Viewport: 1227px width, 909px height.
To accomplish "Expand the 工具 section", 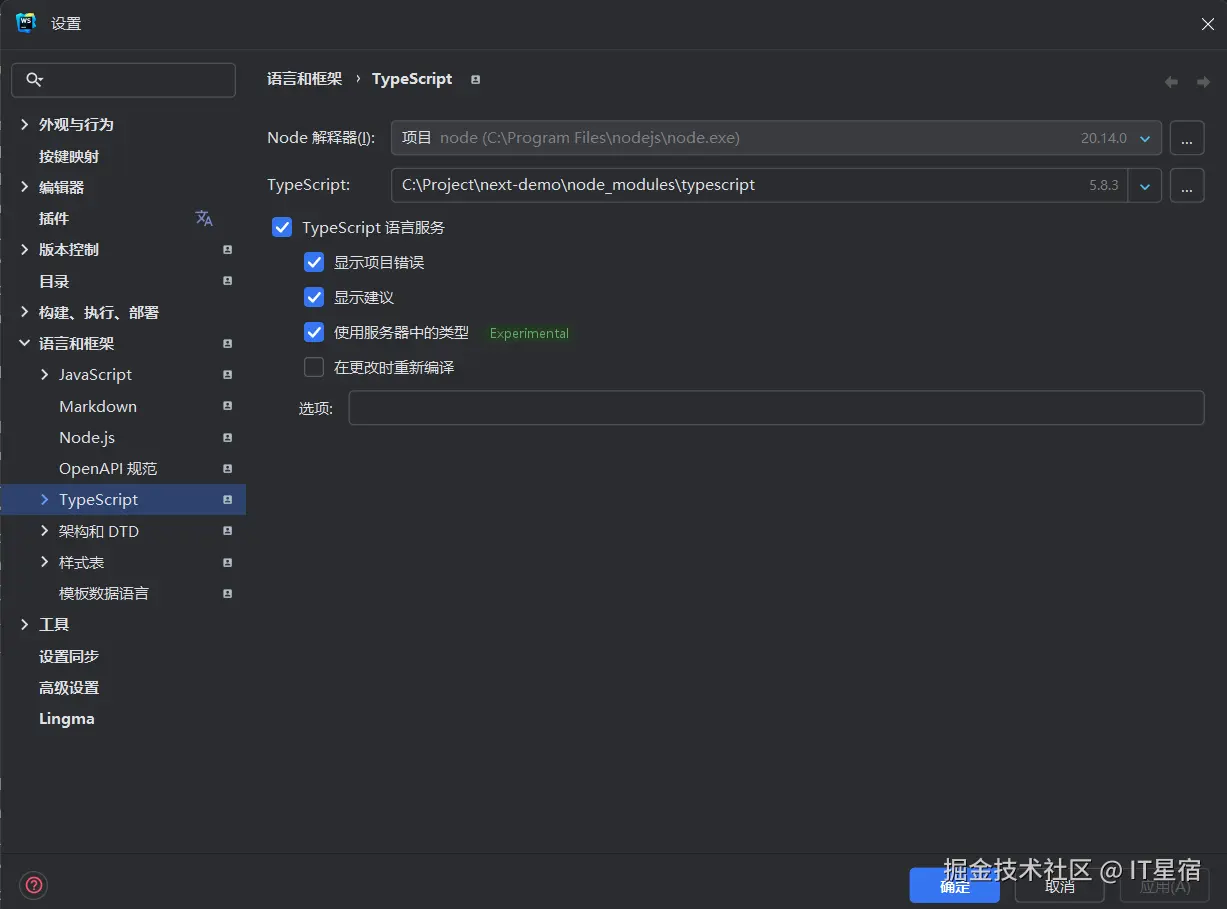I will click(x=25, y=624).
